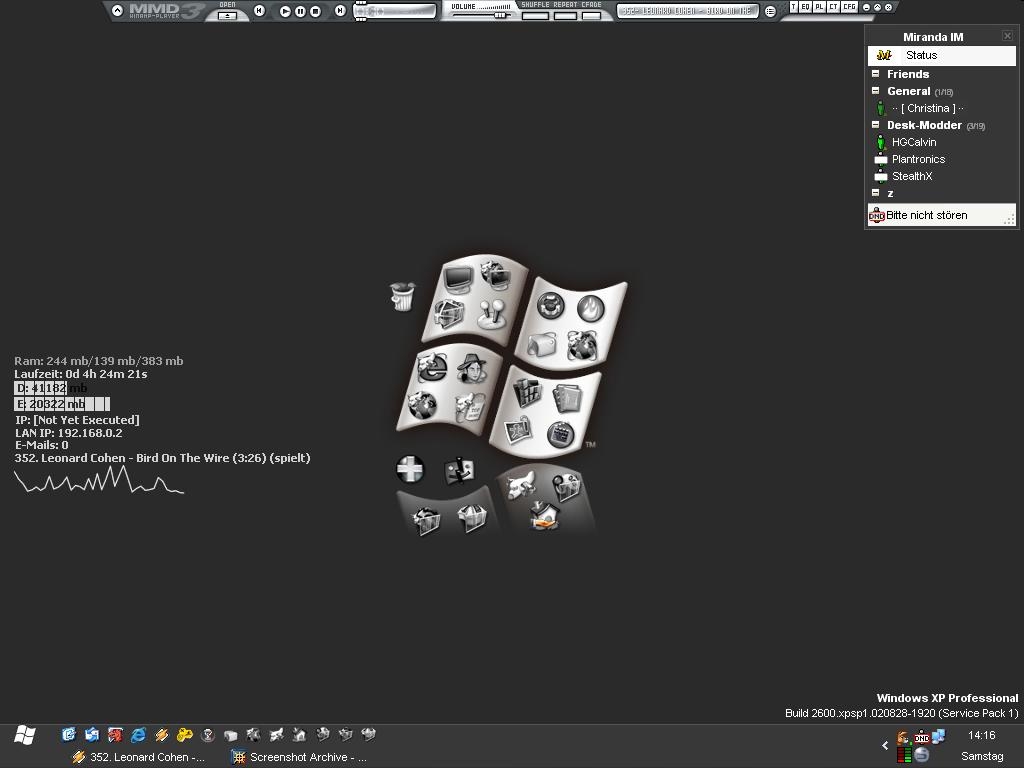Launch the yellow keys icon in quick launch

[x=185, y=735]
